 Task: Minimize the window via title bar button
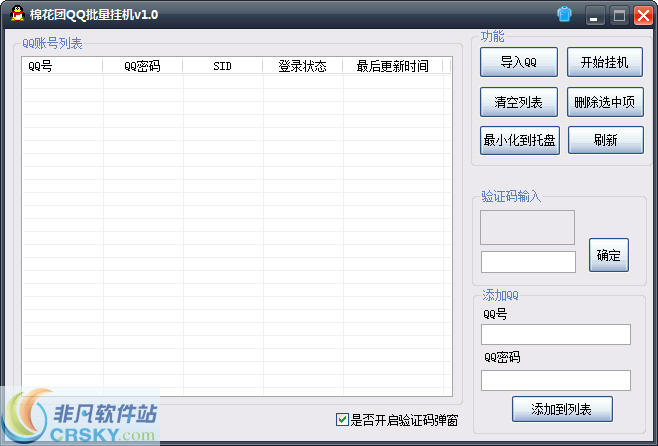pos(595,16)
